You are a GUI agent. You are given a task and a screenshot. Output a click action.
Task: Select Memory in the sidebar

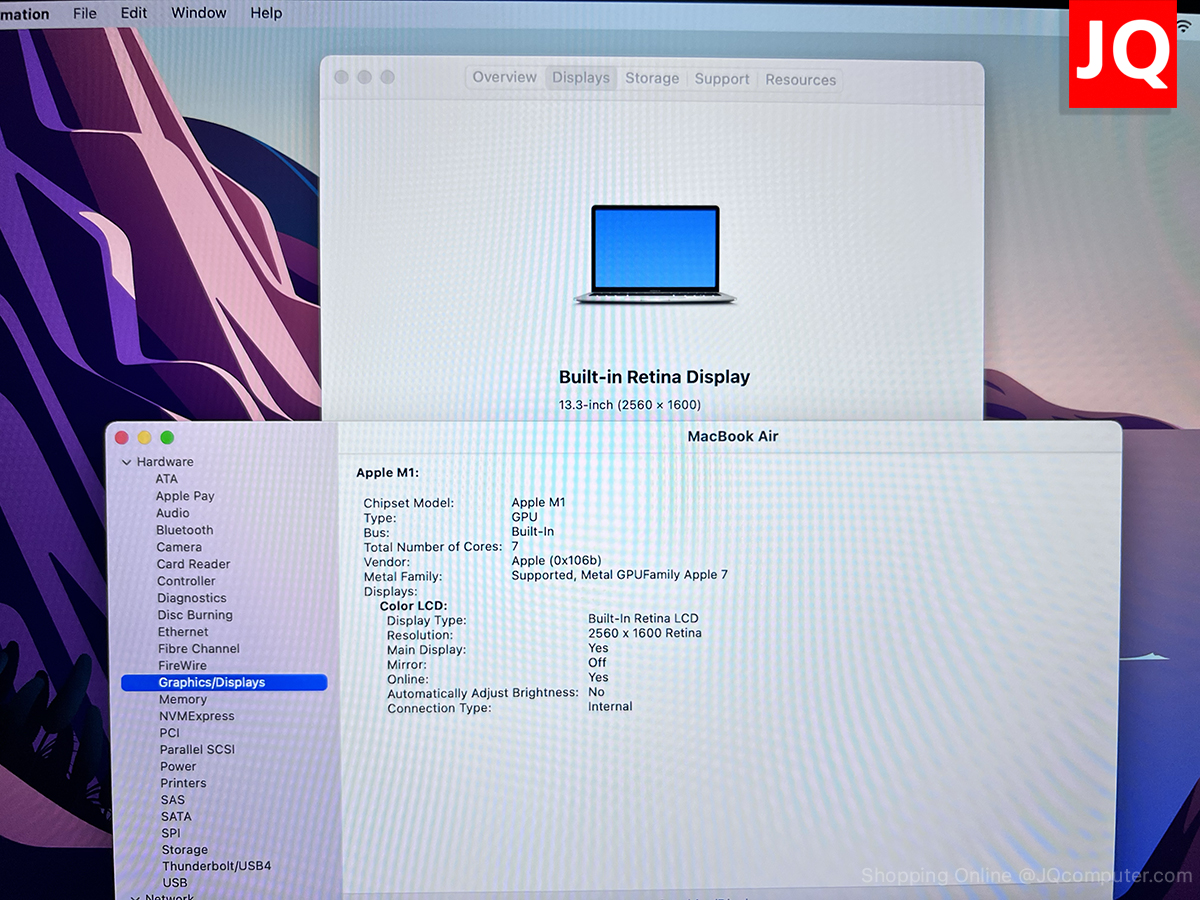pyautogui.click(x=183, y=700)
